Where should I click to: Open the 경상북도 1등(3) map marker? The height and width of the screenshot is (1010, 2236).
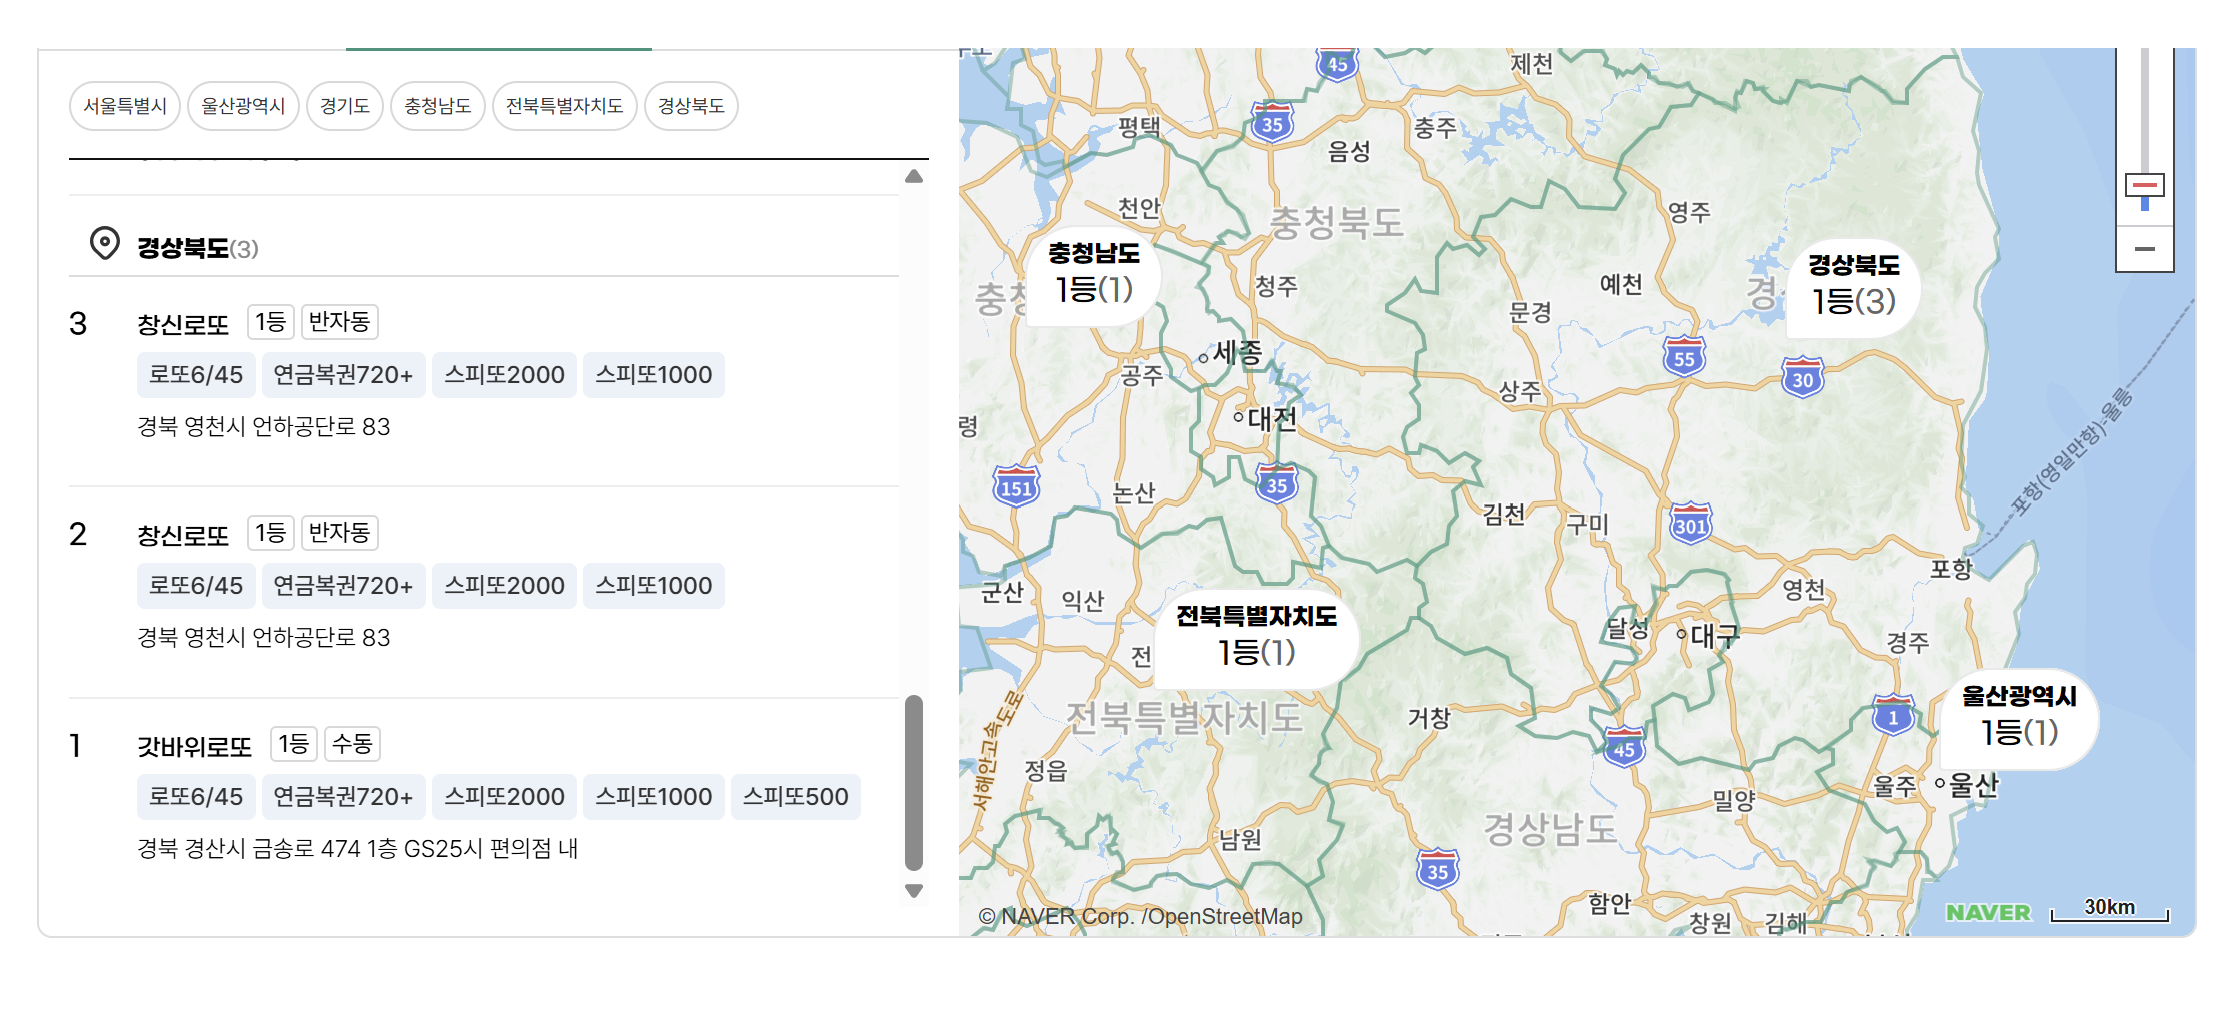[x=1854, y=286]
